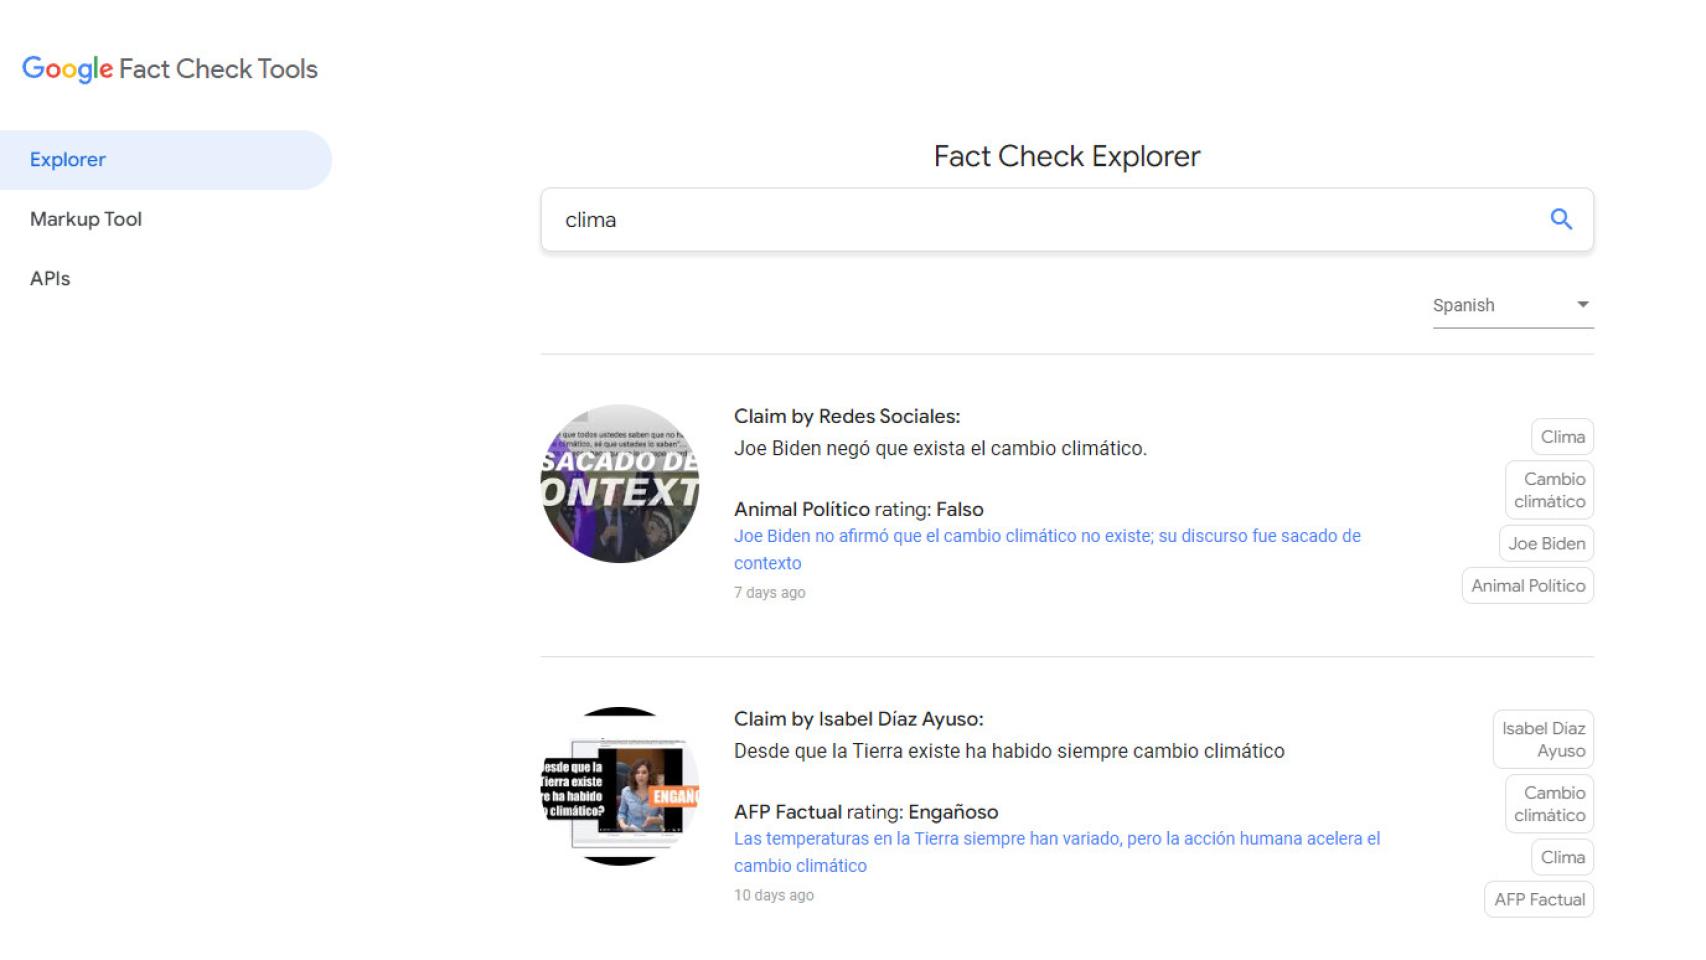Viewport: 1706px width, 960px height.
Task: Expand the language selector arrow
Action: tap(1582, 305)
